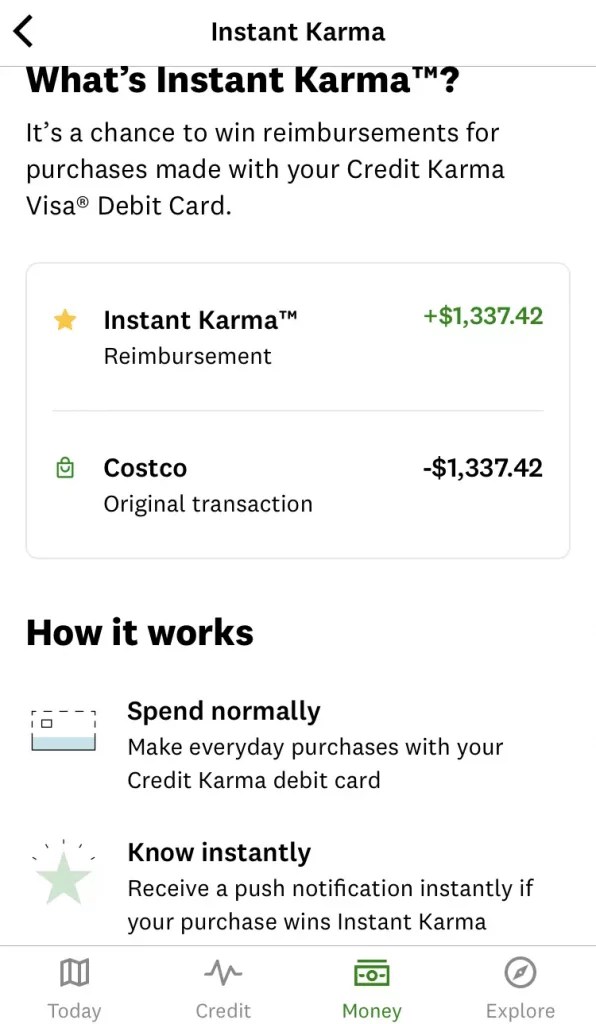Tap the +$1,337.42 reimbursement amount

pyautogui.click(x=482, y=319)
